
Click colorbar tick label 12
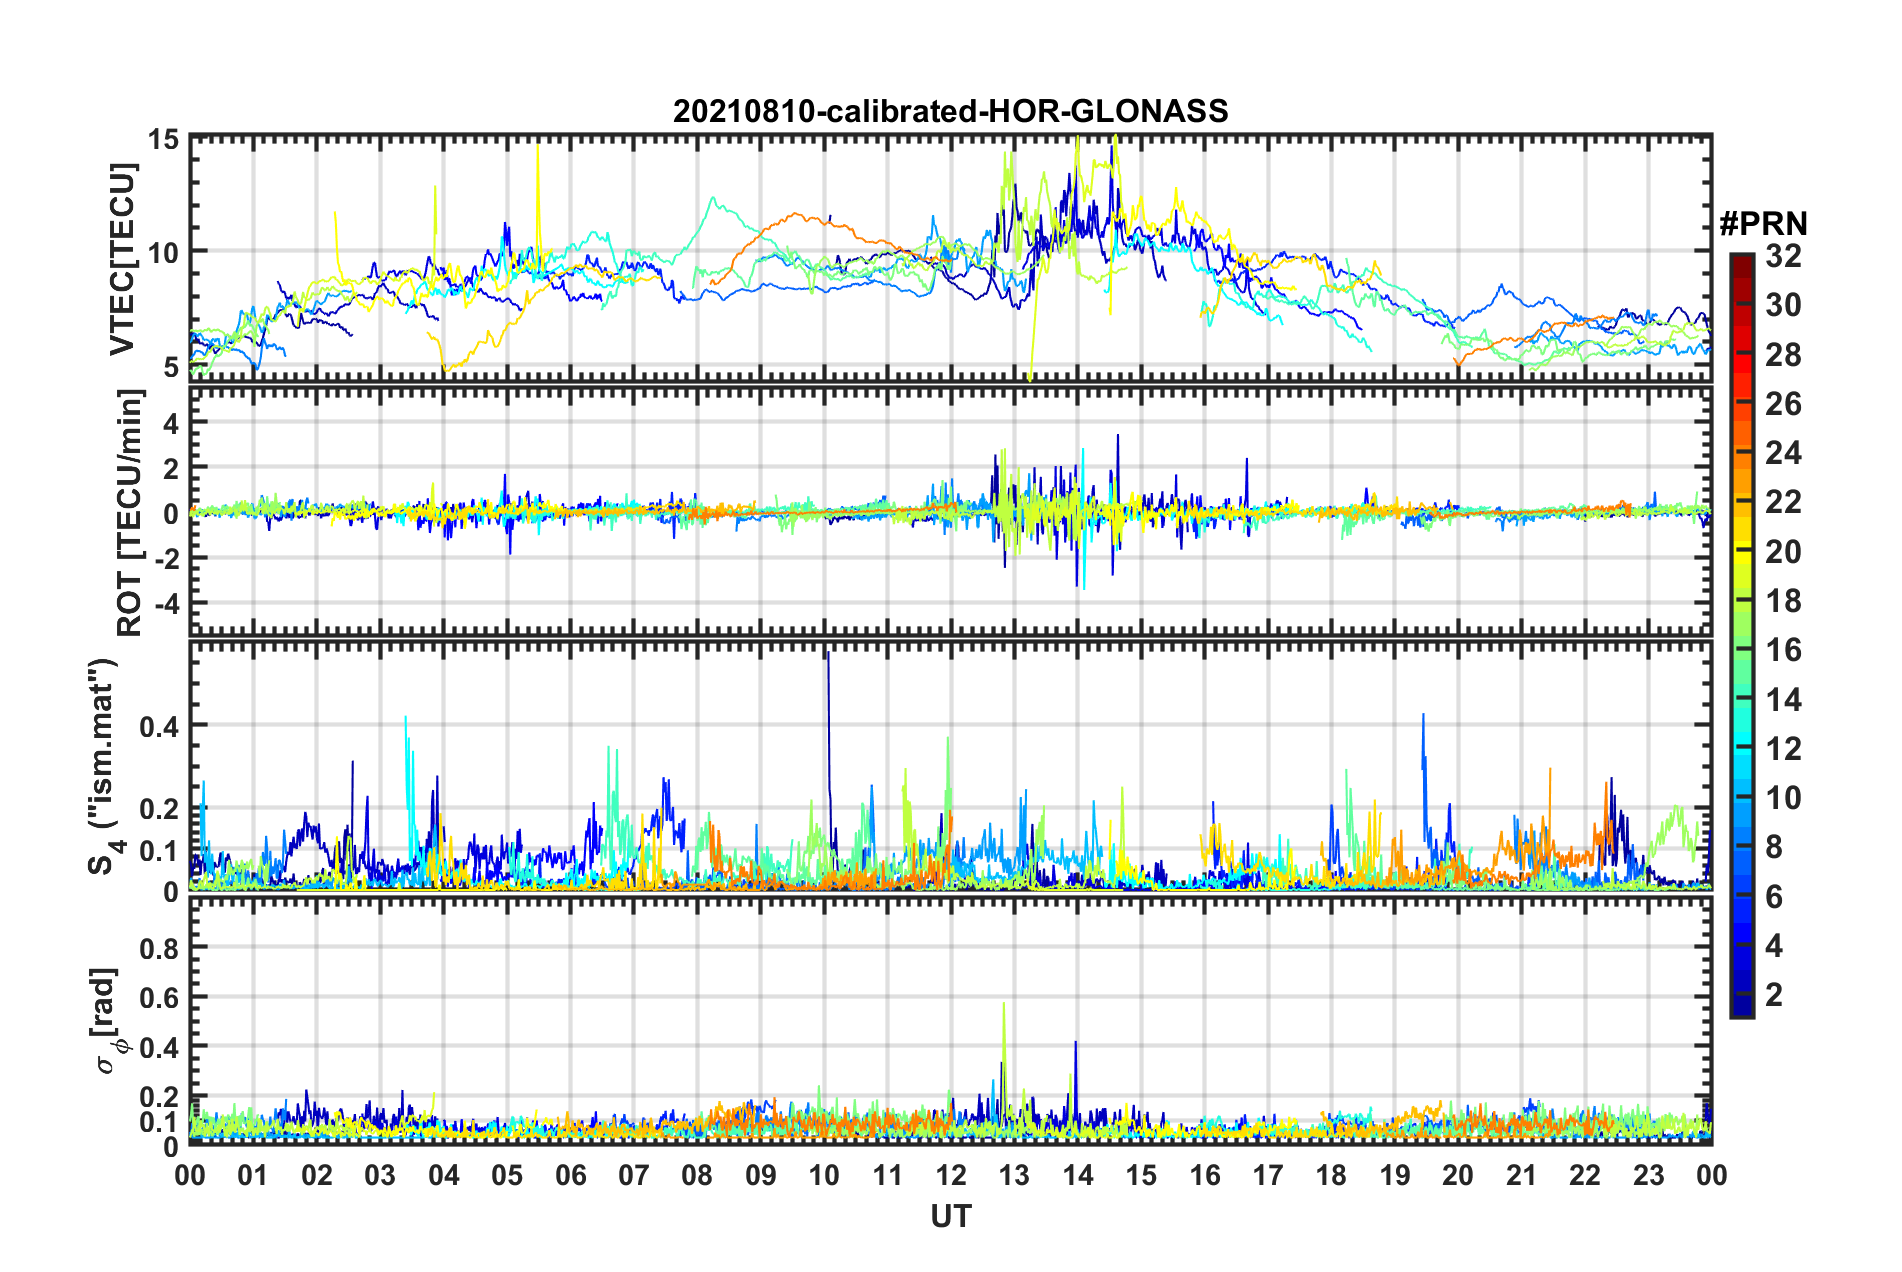coord(1783,748)
